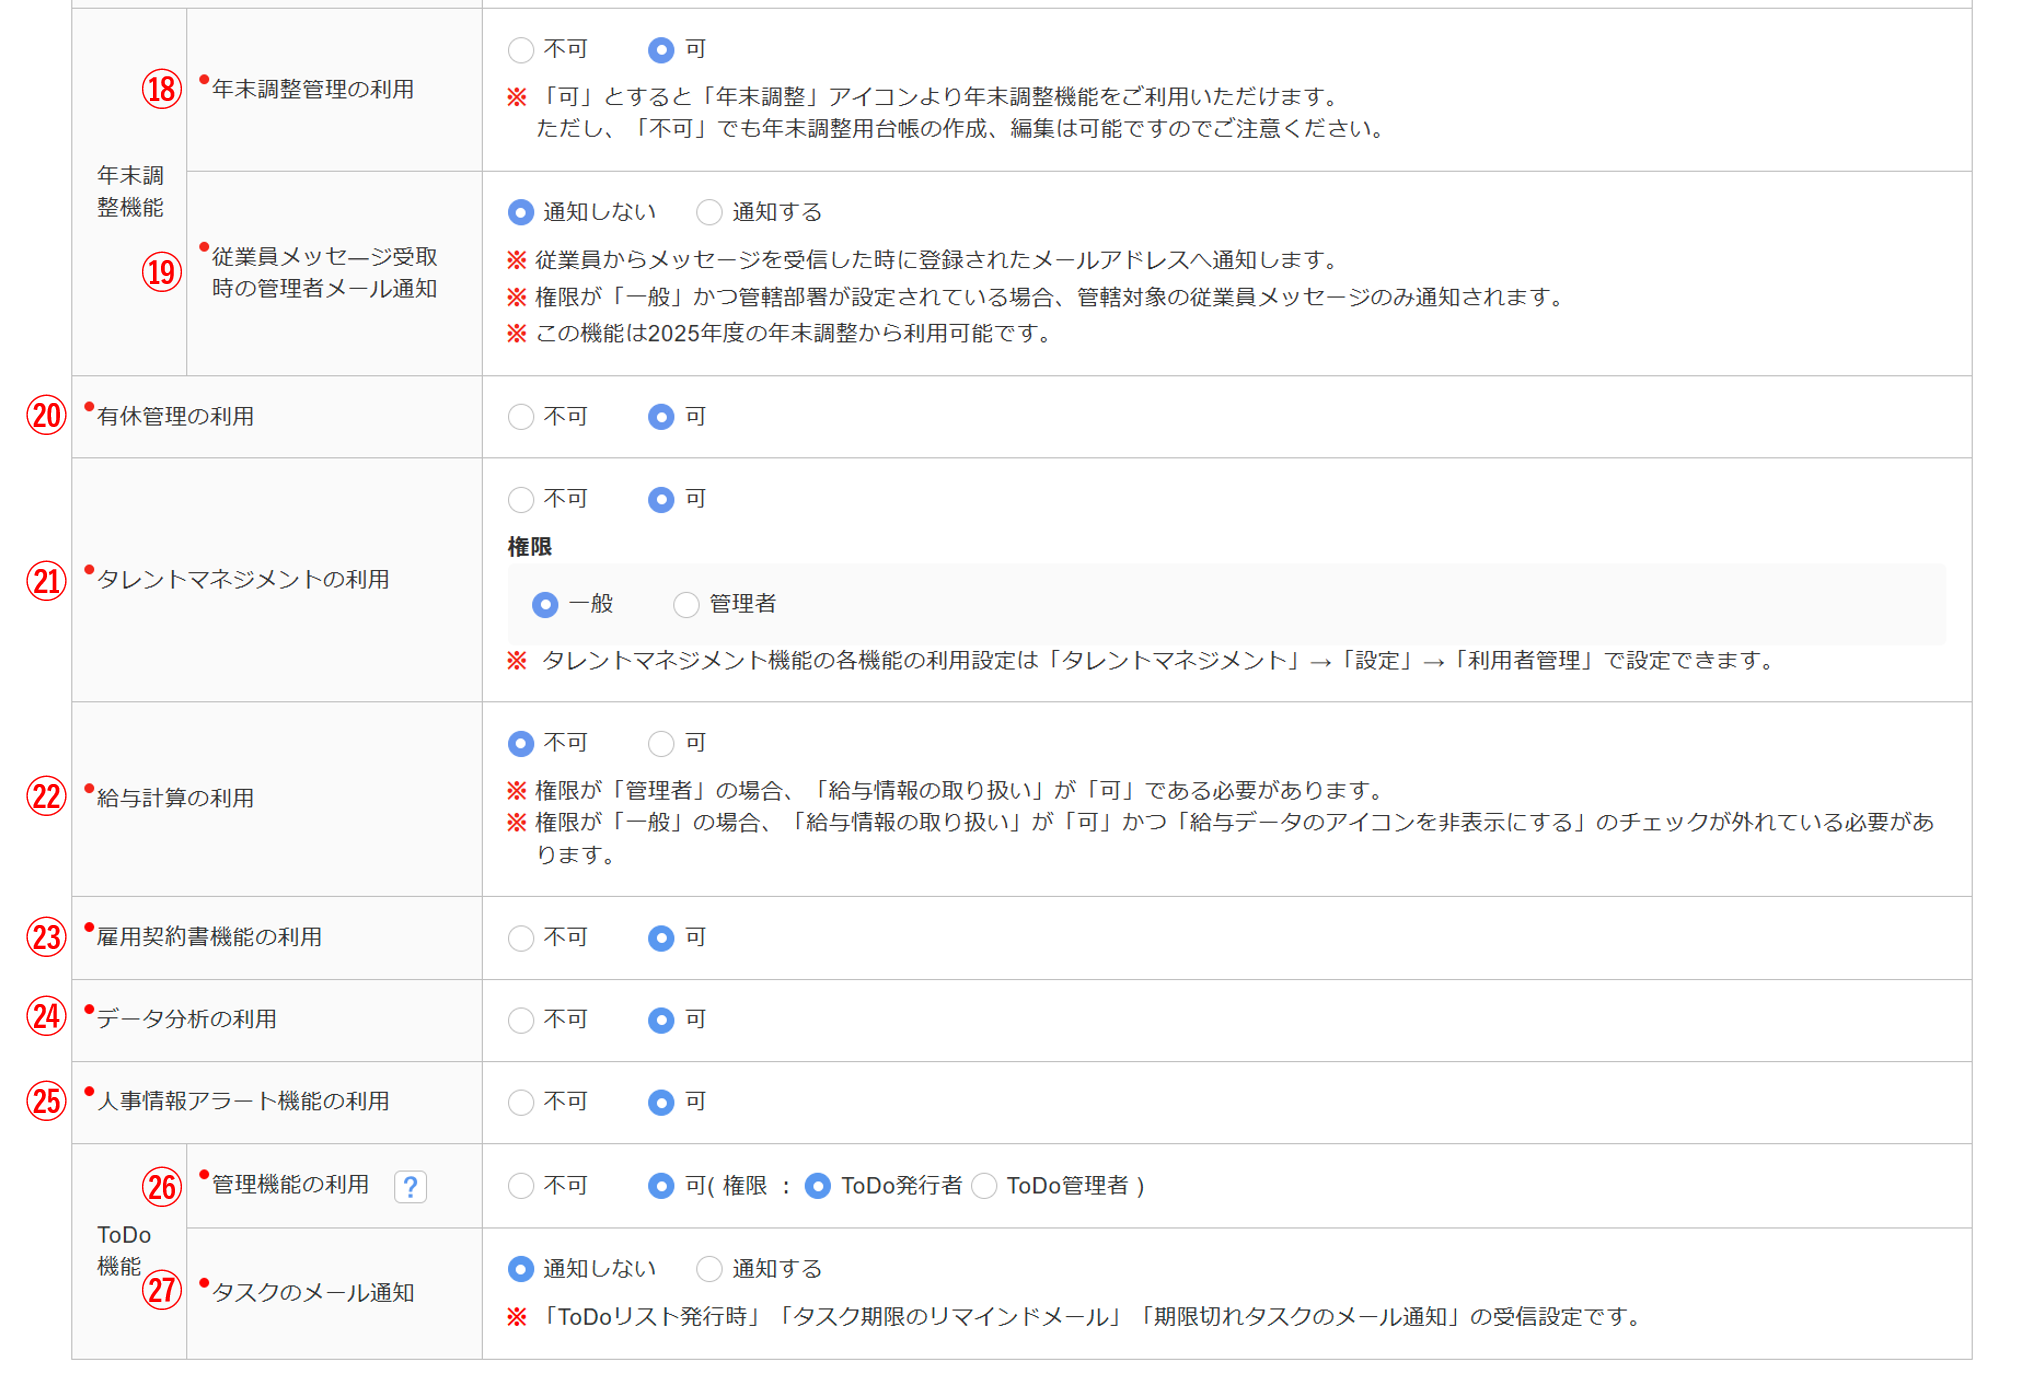Click the help question mark icon beside 管理機能の利用

click(410, 1186)
